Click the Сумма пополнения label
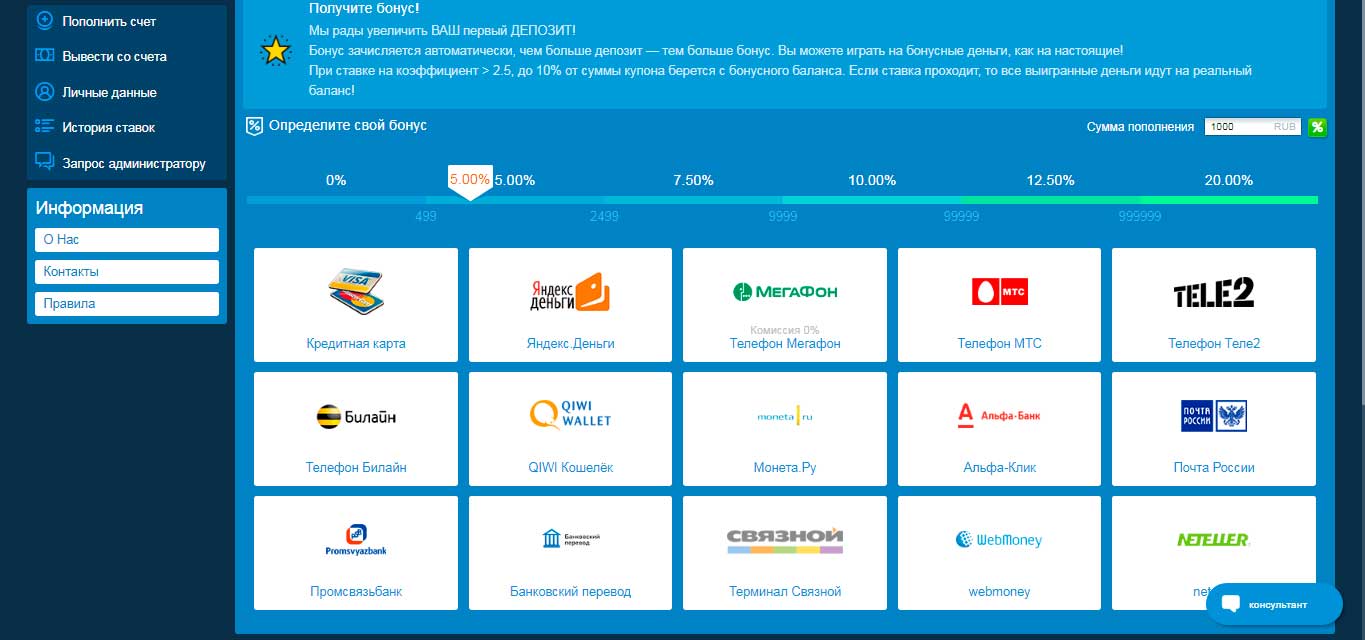The width and height of the screenshot is (1365, 640). (x=1140, y=127)
